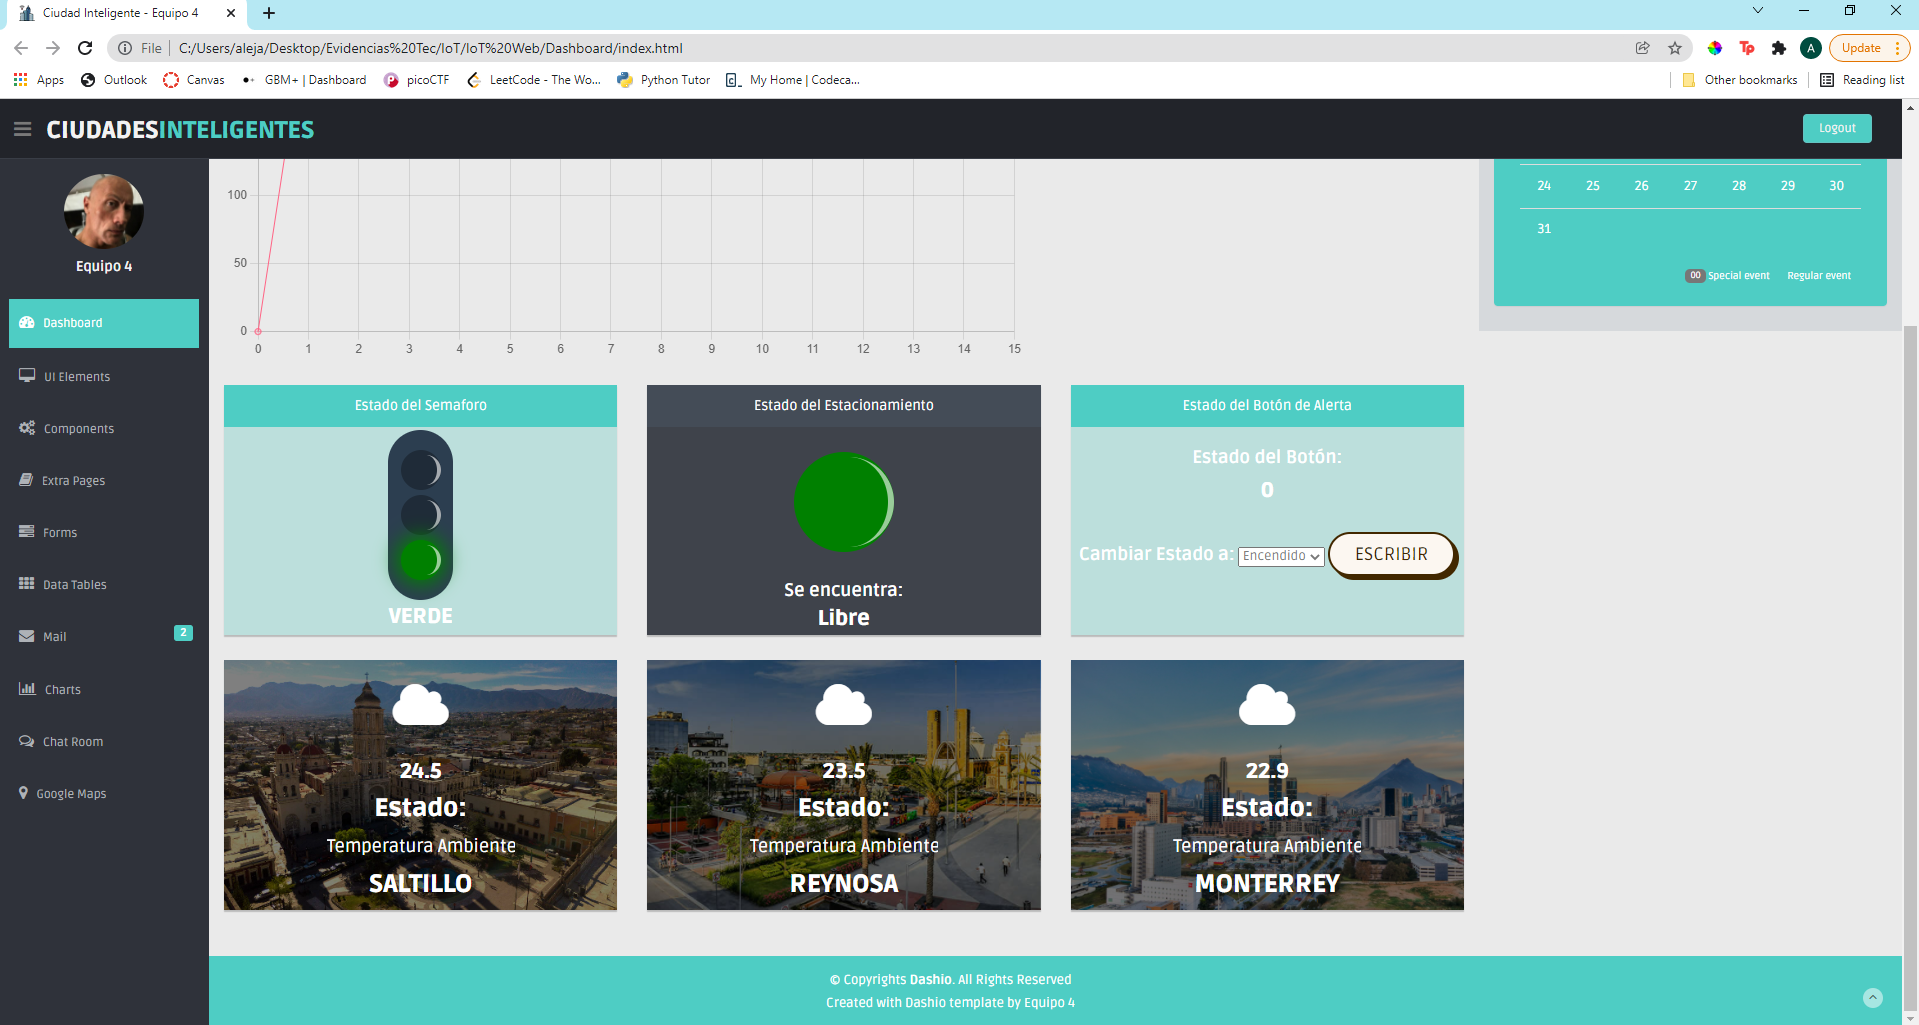Open the Encendido state dropdown
Image resolution: width=1919 pixels, height=1025 pixels.
click(1281, 556)
